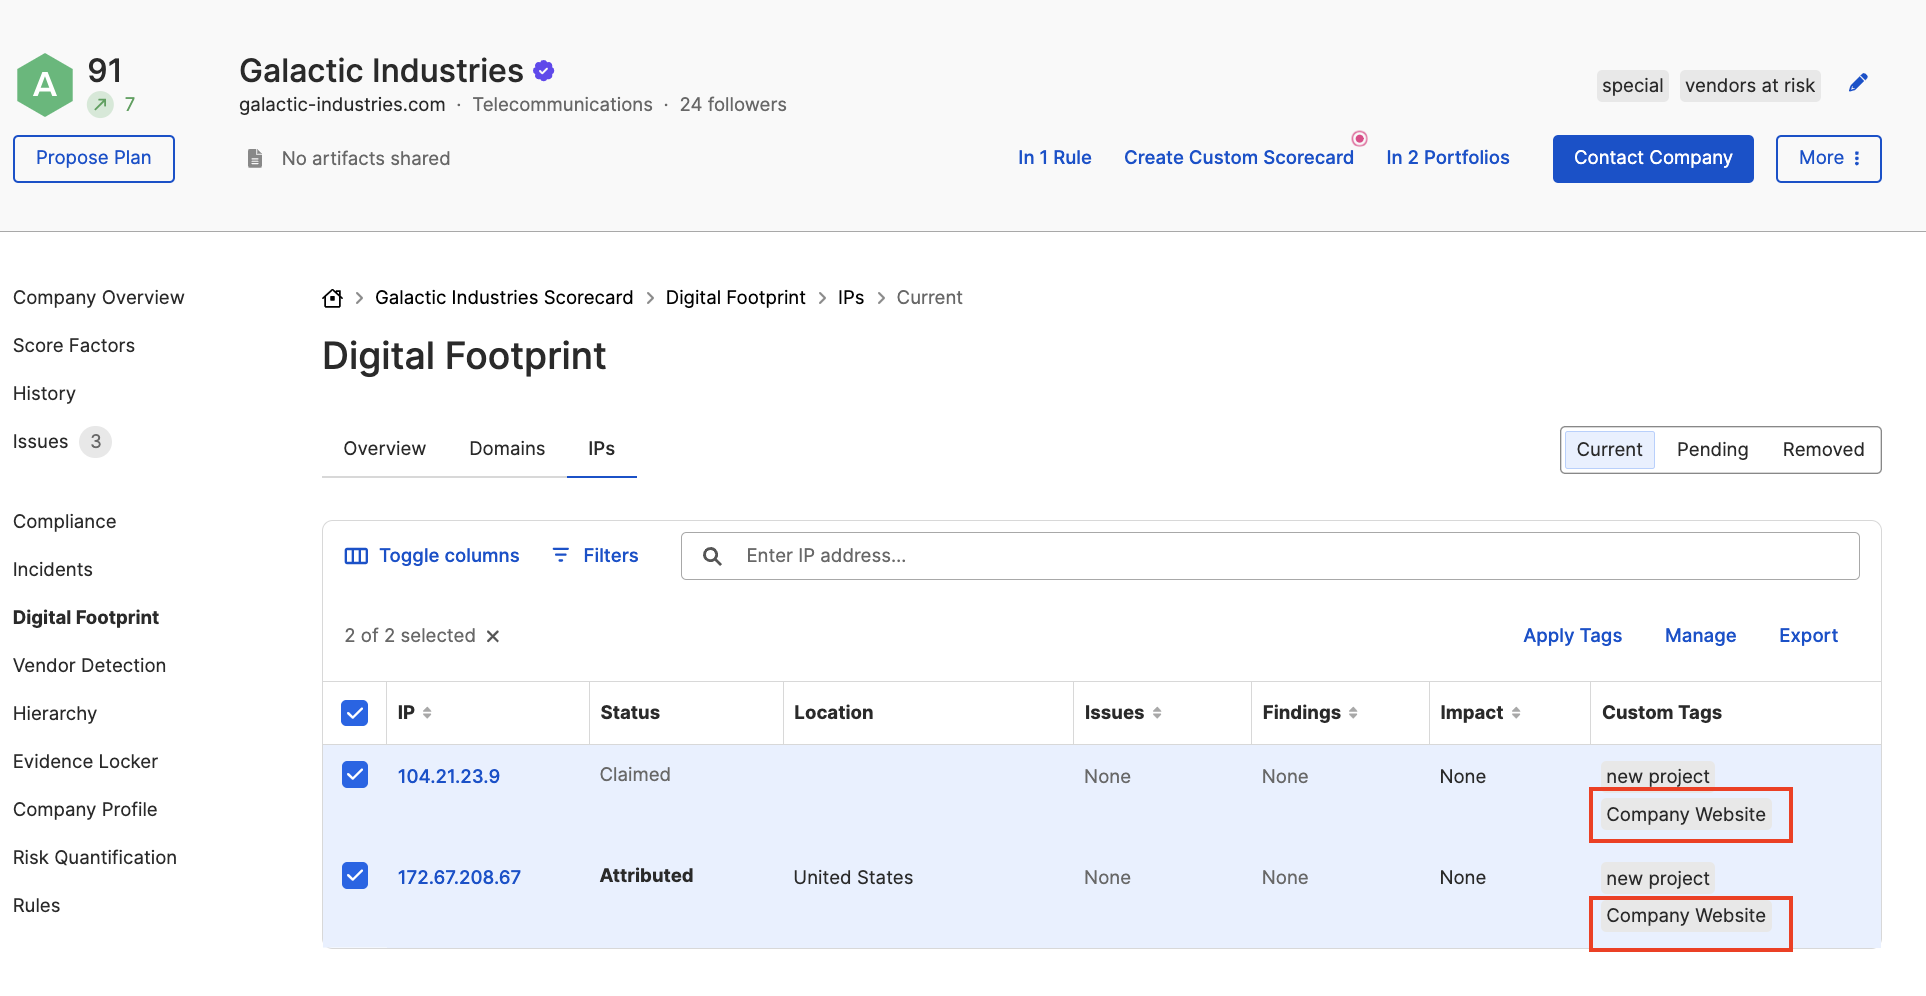Clear selection with the X icon

click(493, 636)
